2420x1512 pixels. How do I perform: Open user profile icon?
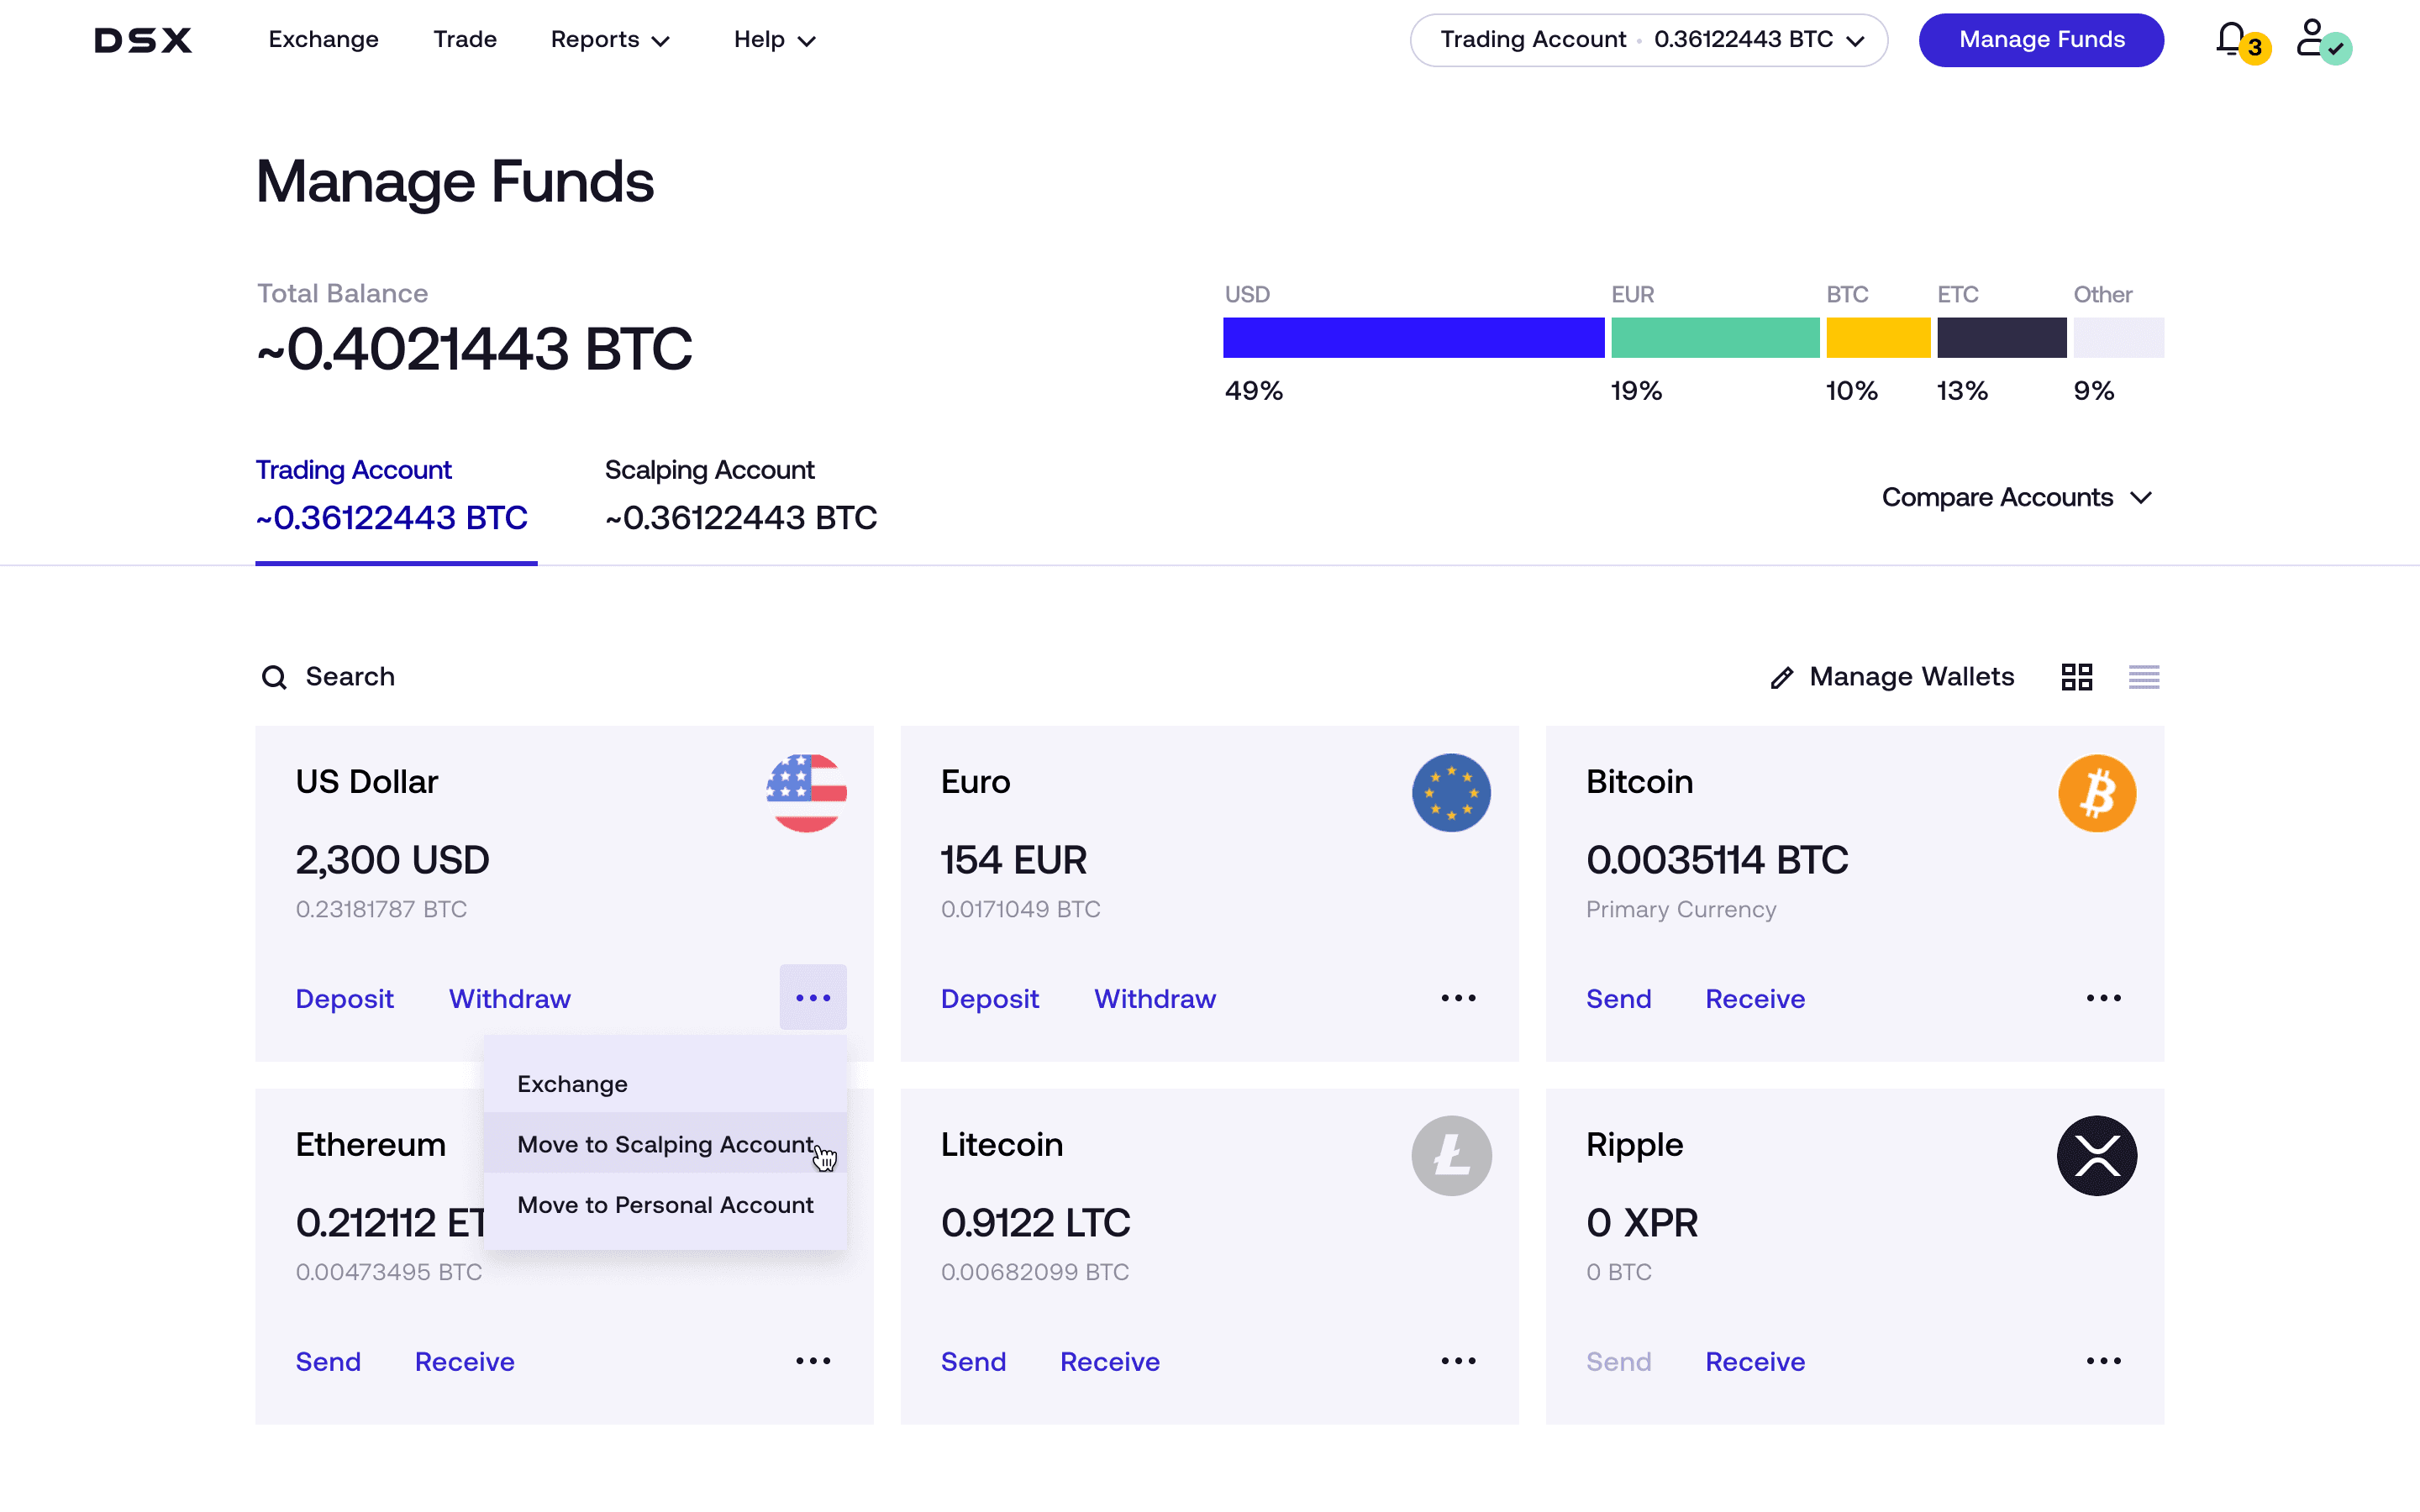pyautogui.click(x=2311, y=39)
